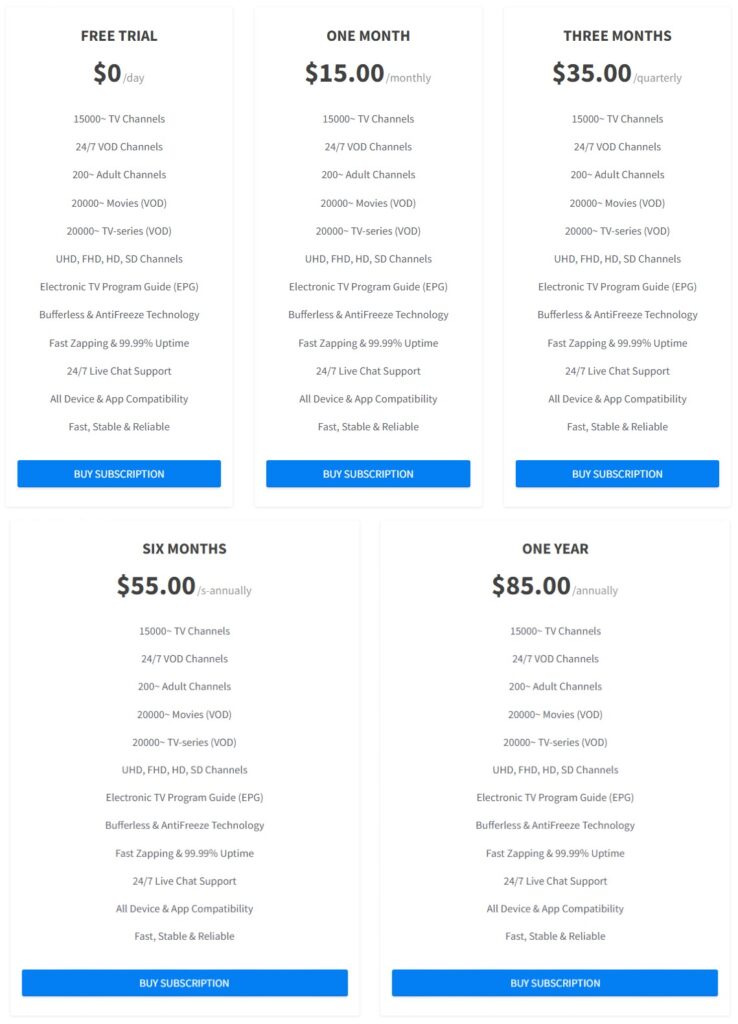
Task: Click the ONE MONTH plan title
Action: point(368,36)
